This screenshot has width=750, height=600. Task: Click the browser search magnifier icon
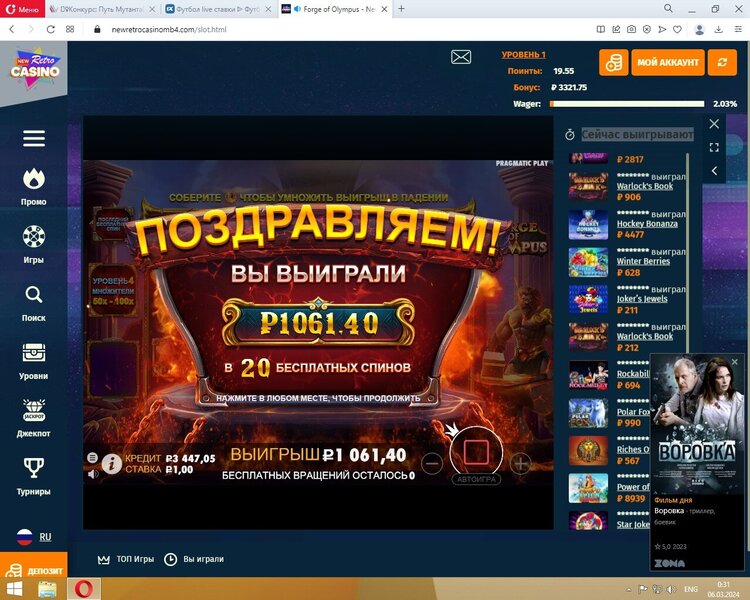click(668, 9)
